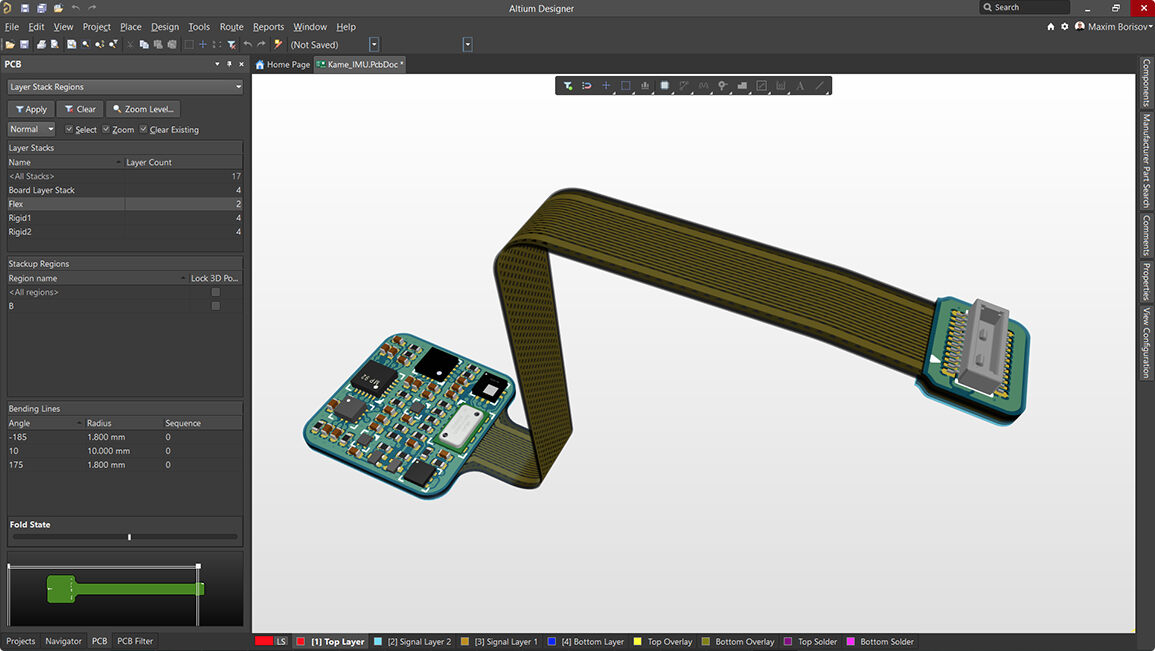This screenshot has height=651, width=1155.
Task: Open the settings gear icon near username
Action: pos(1064,27)
